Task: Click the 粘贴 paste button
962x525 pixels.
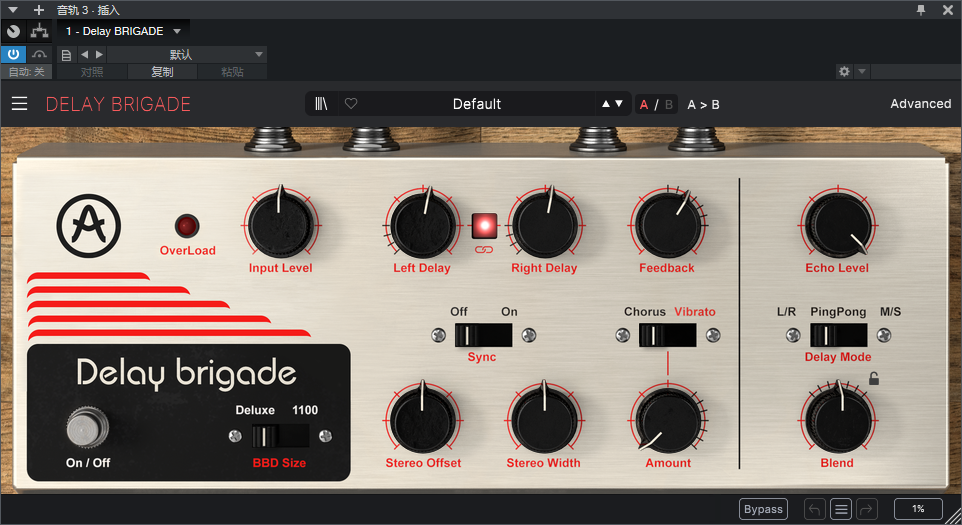Action: click(233, 72)
